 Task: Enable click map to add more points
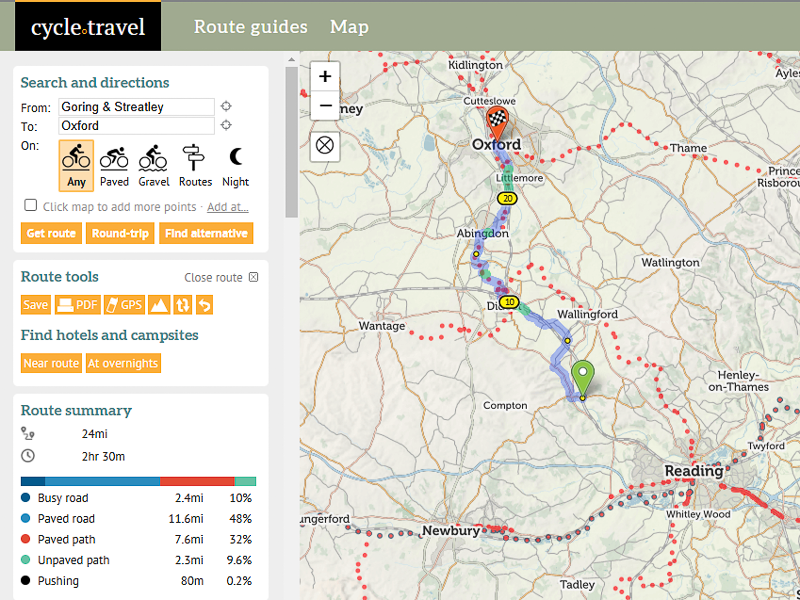point(31,206)
